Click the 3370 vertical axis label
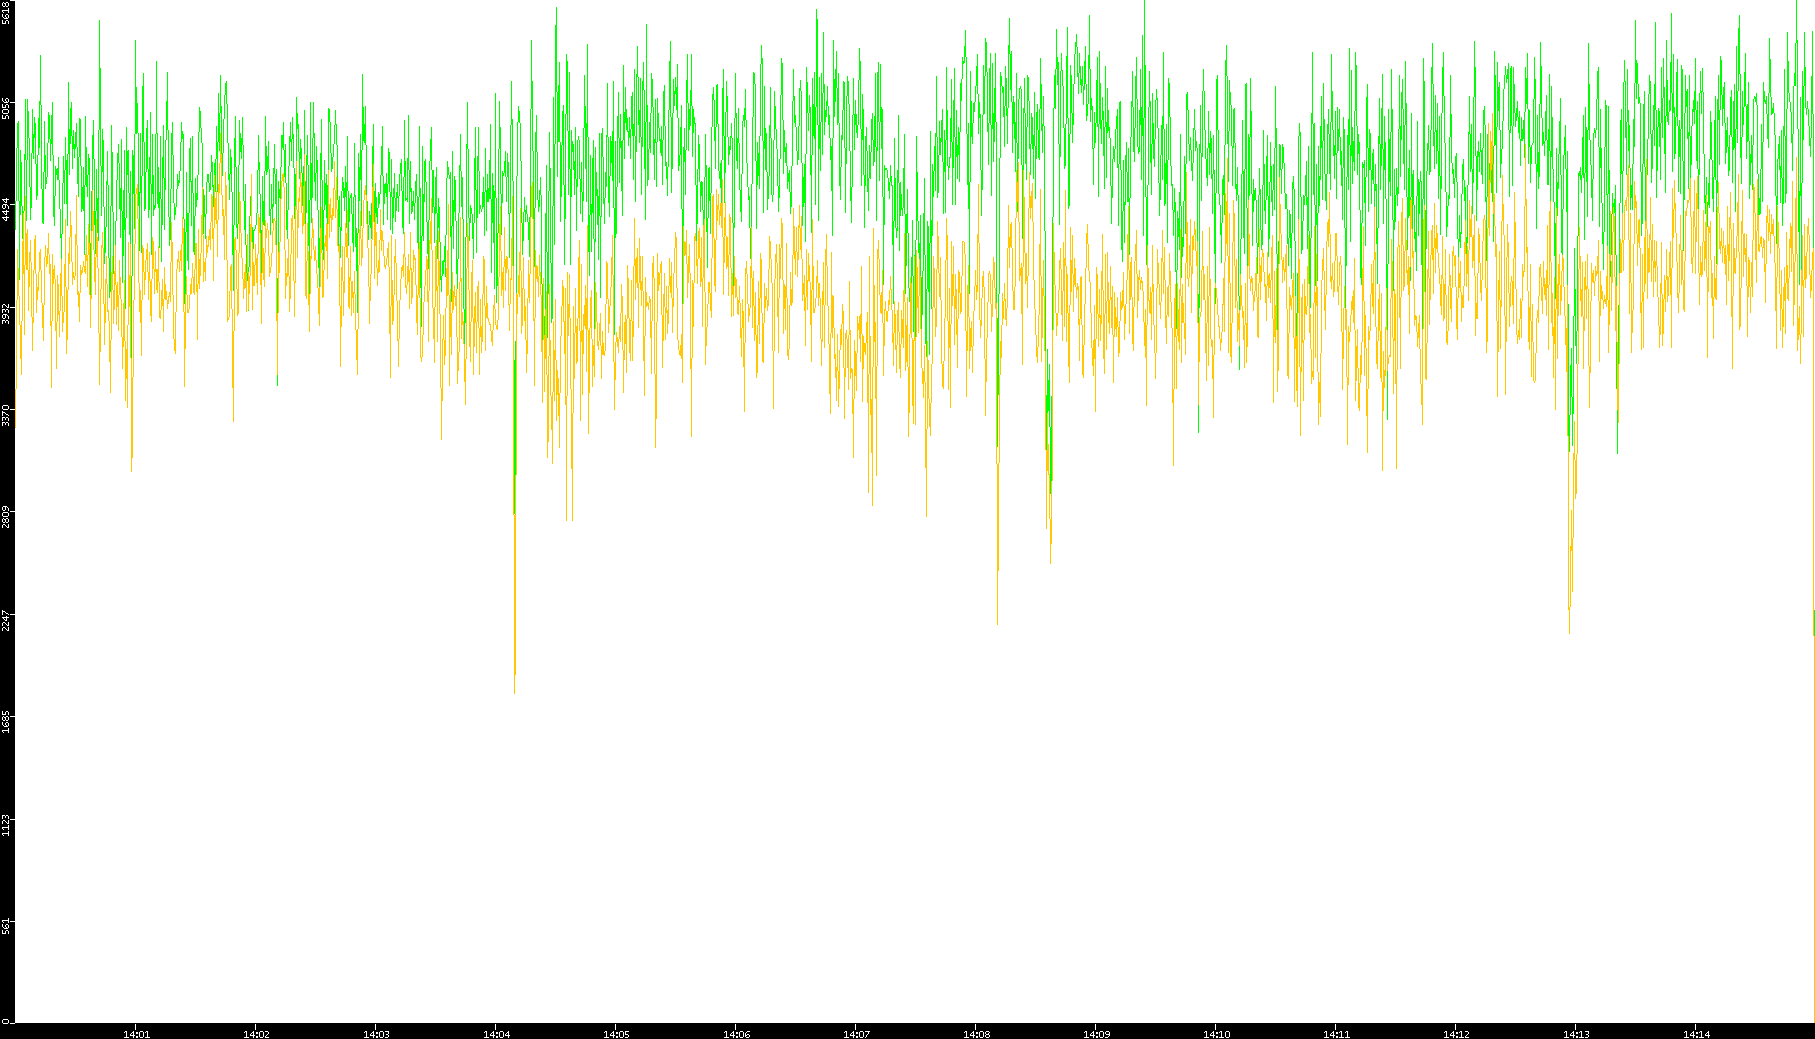This screenshot has height=1039, width=1815. point(6,415)
